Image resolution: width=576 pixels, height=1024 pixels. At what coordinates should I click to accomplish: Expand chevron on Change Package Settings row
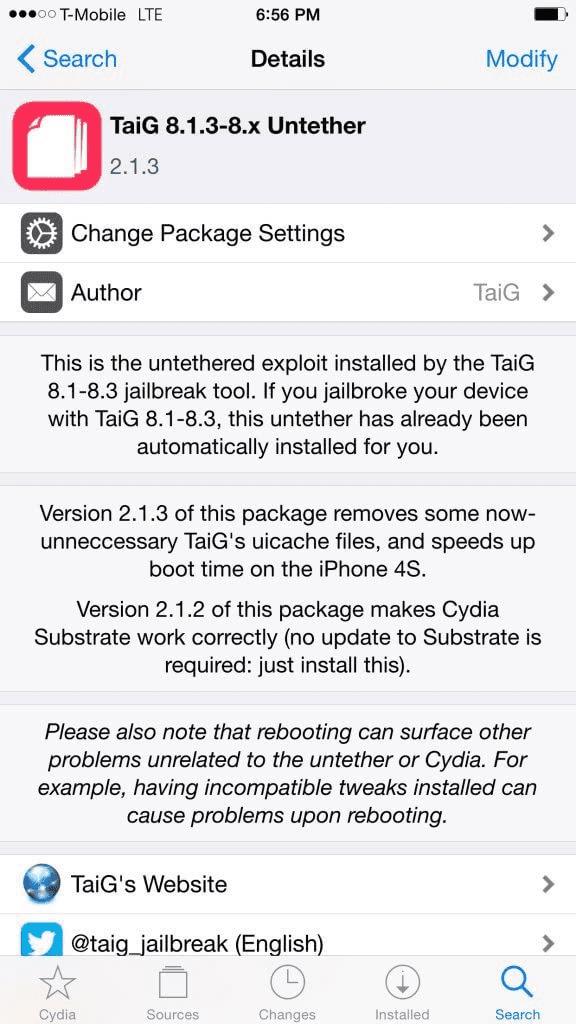click(549, 233)
